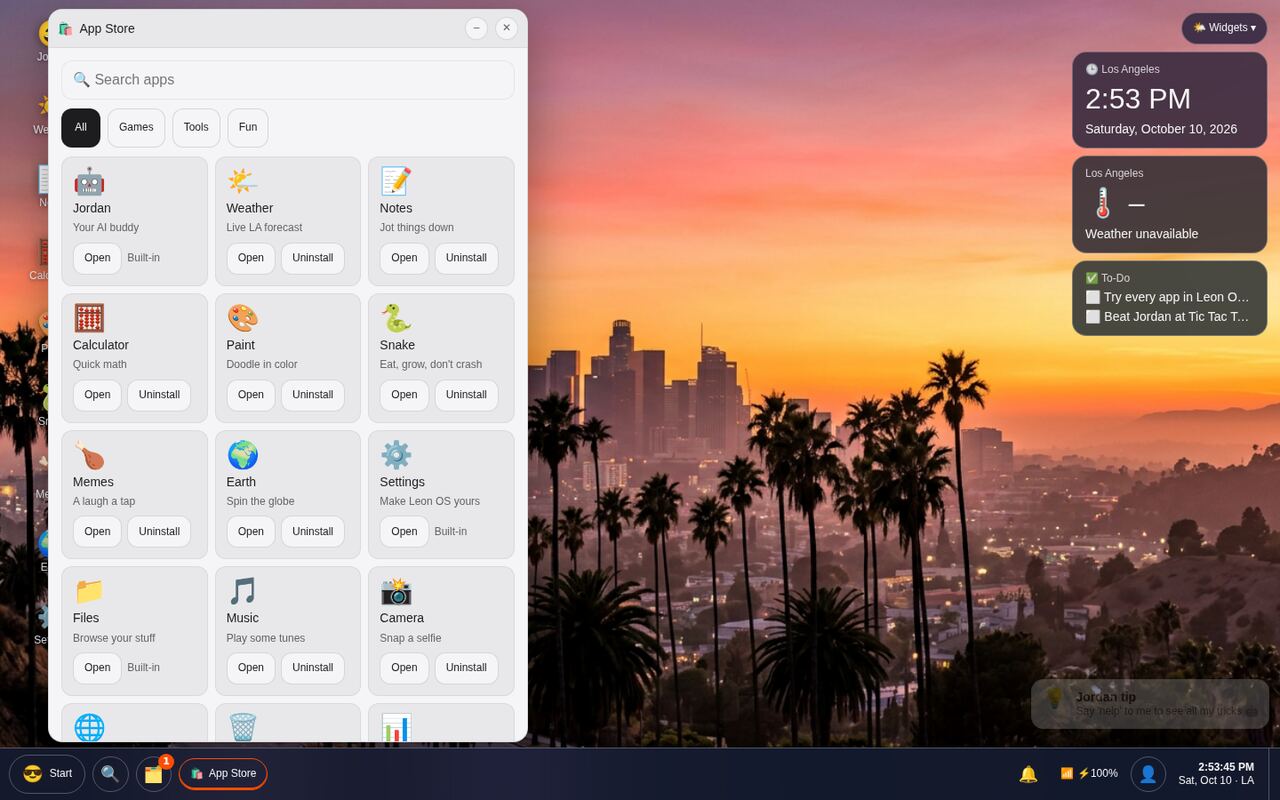Uninstall the Music app
This screenshot has height=800, width=1280.
[313, 668]
